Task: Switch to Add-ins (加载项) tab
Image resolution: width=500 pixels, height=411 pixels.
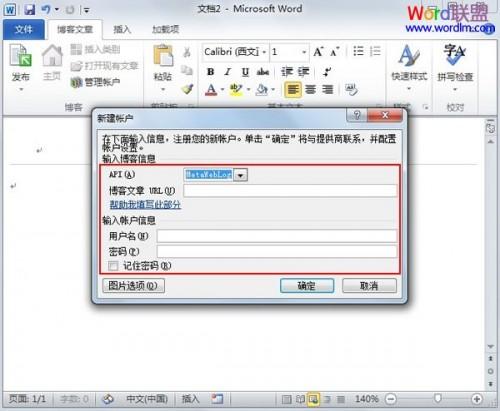Action: pos(166,30)
